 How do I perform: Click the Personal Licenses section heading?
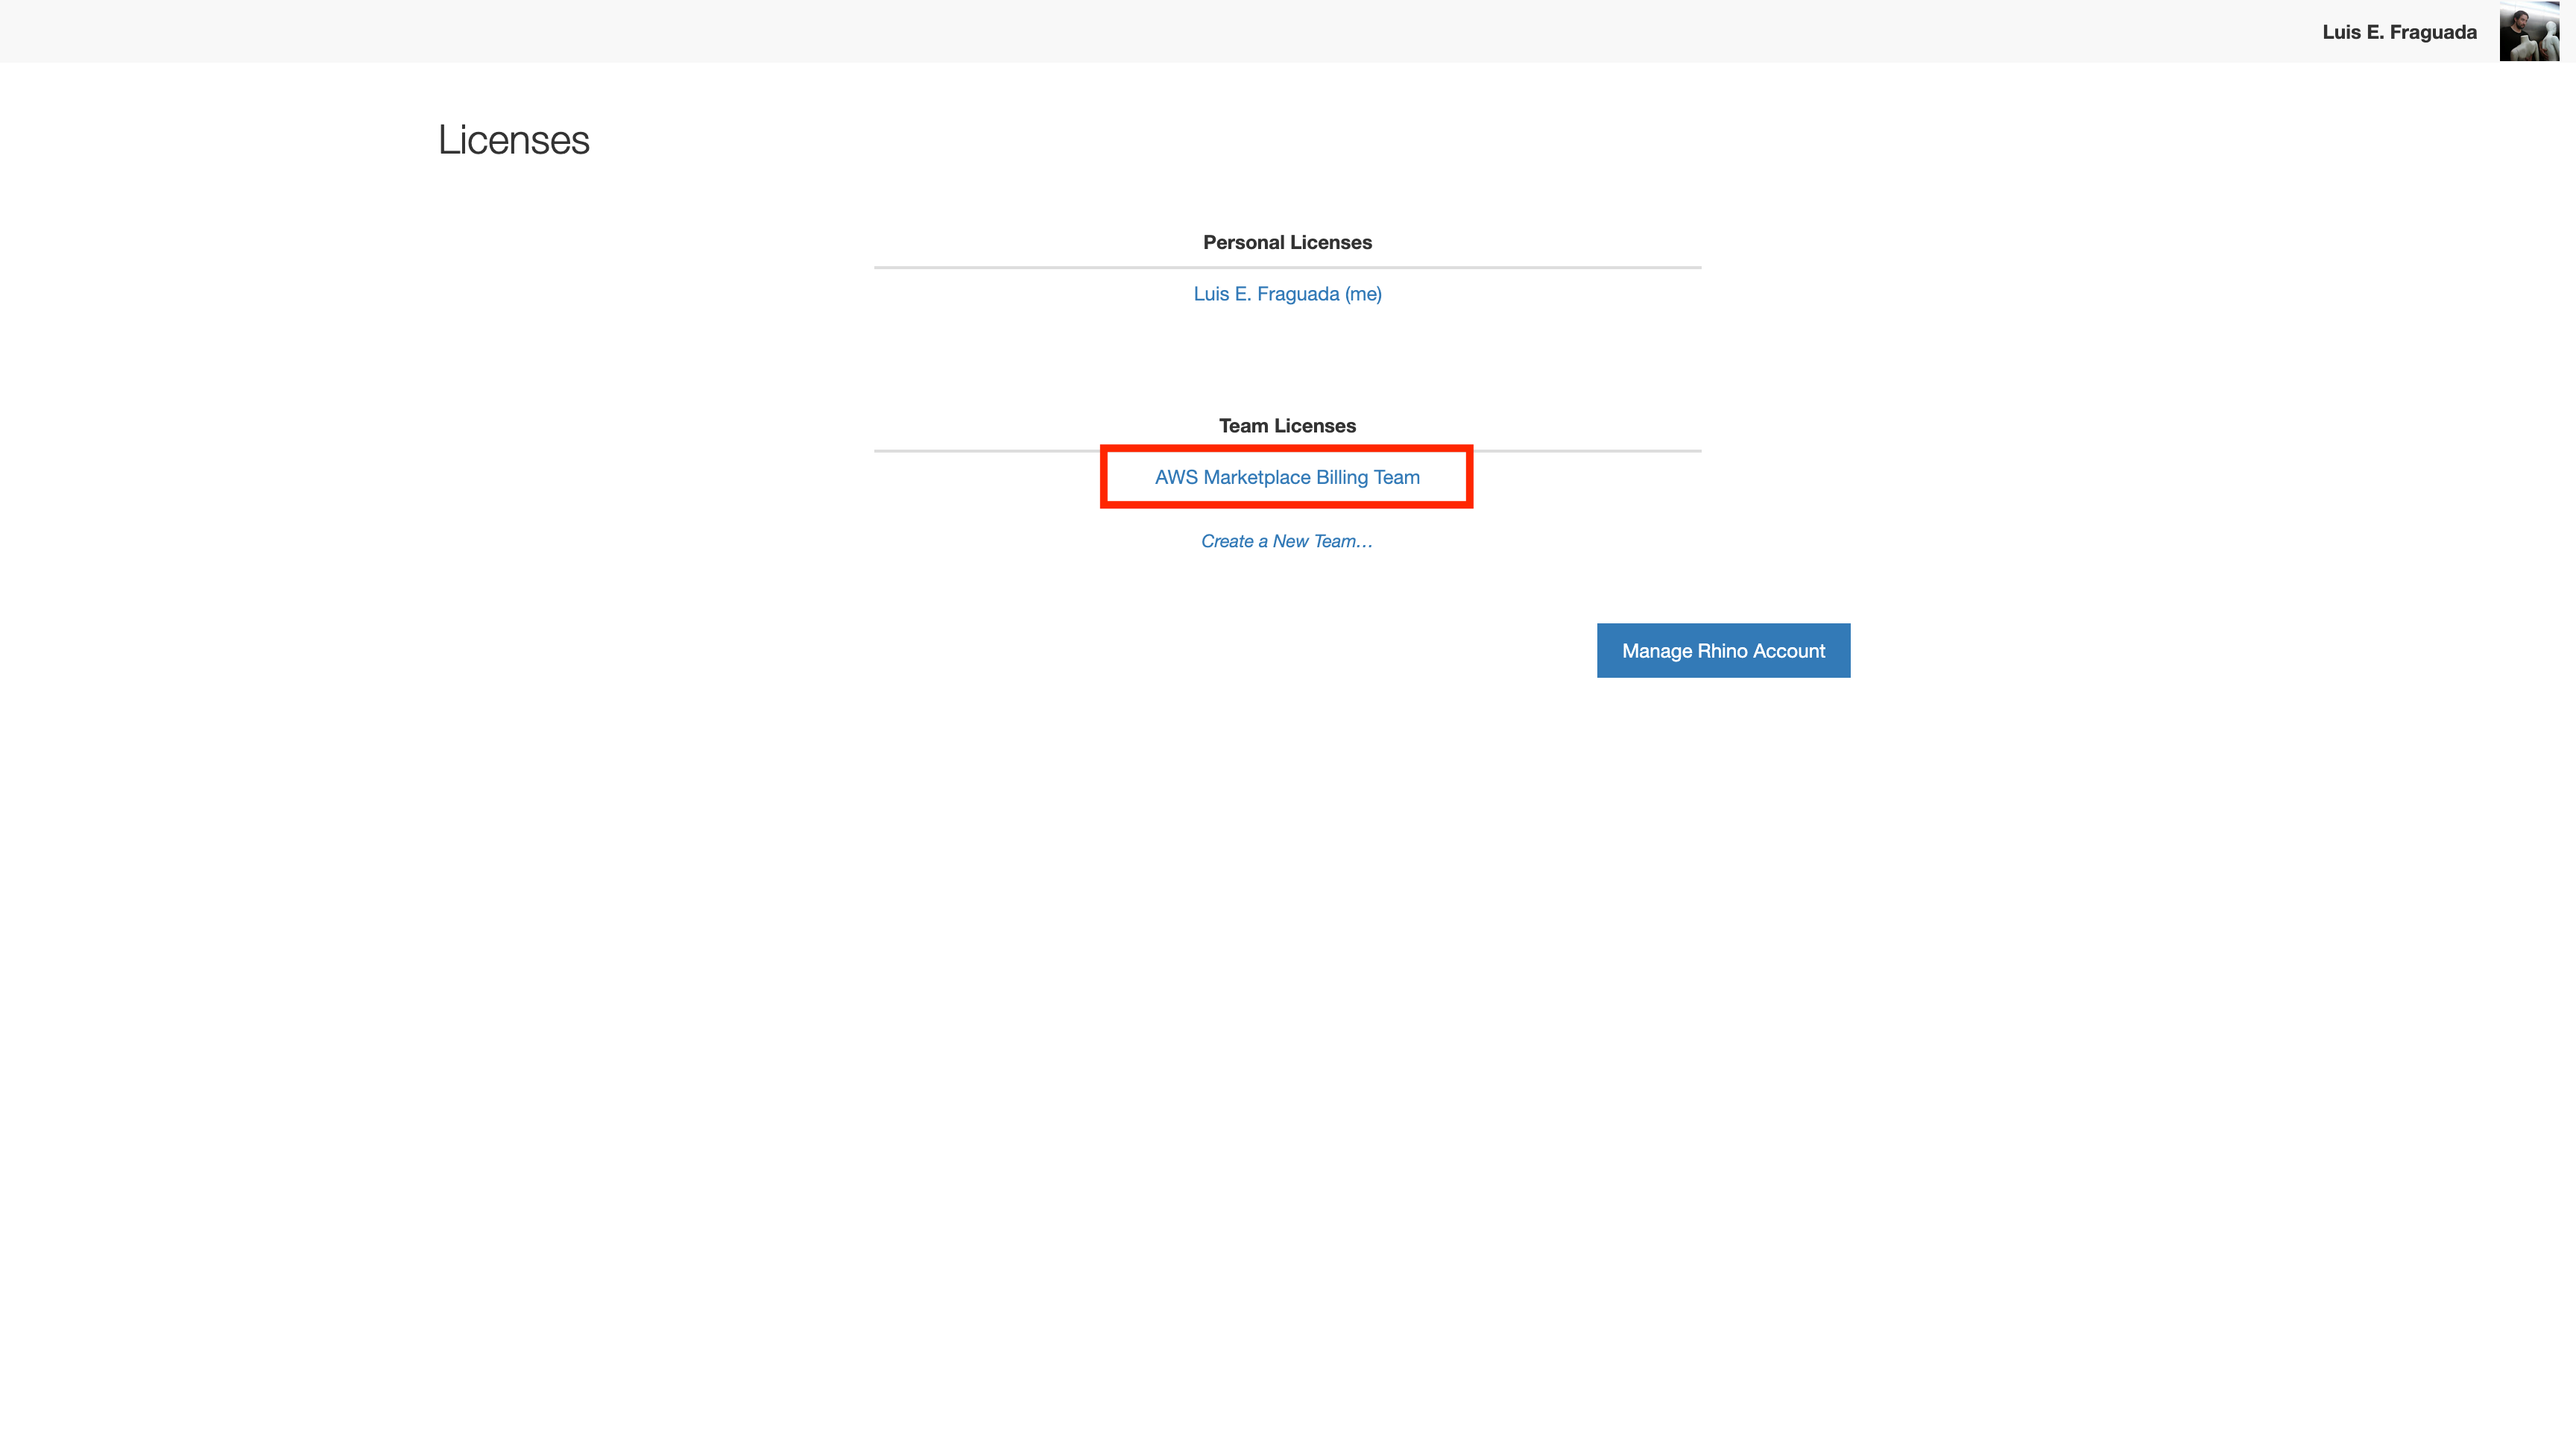click(1287, 242)
